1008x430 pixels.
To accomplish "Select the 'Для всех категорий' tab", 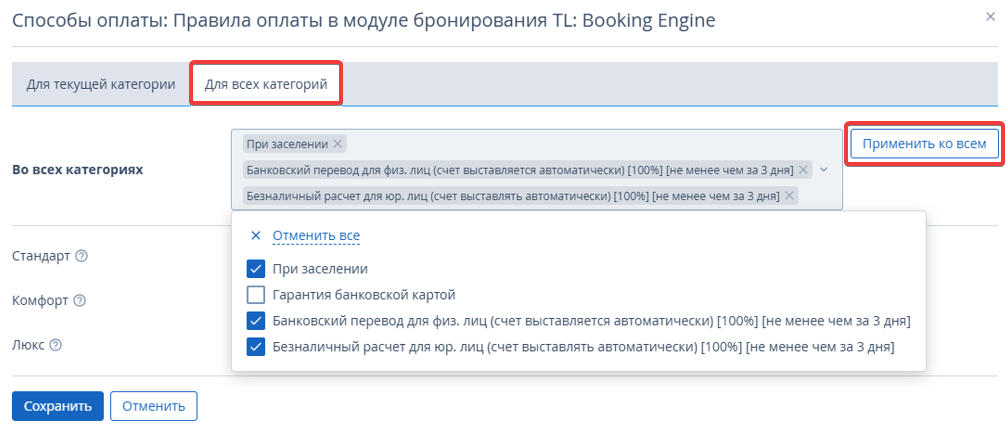I will point(266,84).
